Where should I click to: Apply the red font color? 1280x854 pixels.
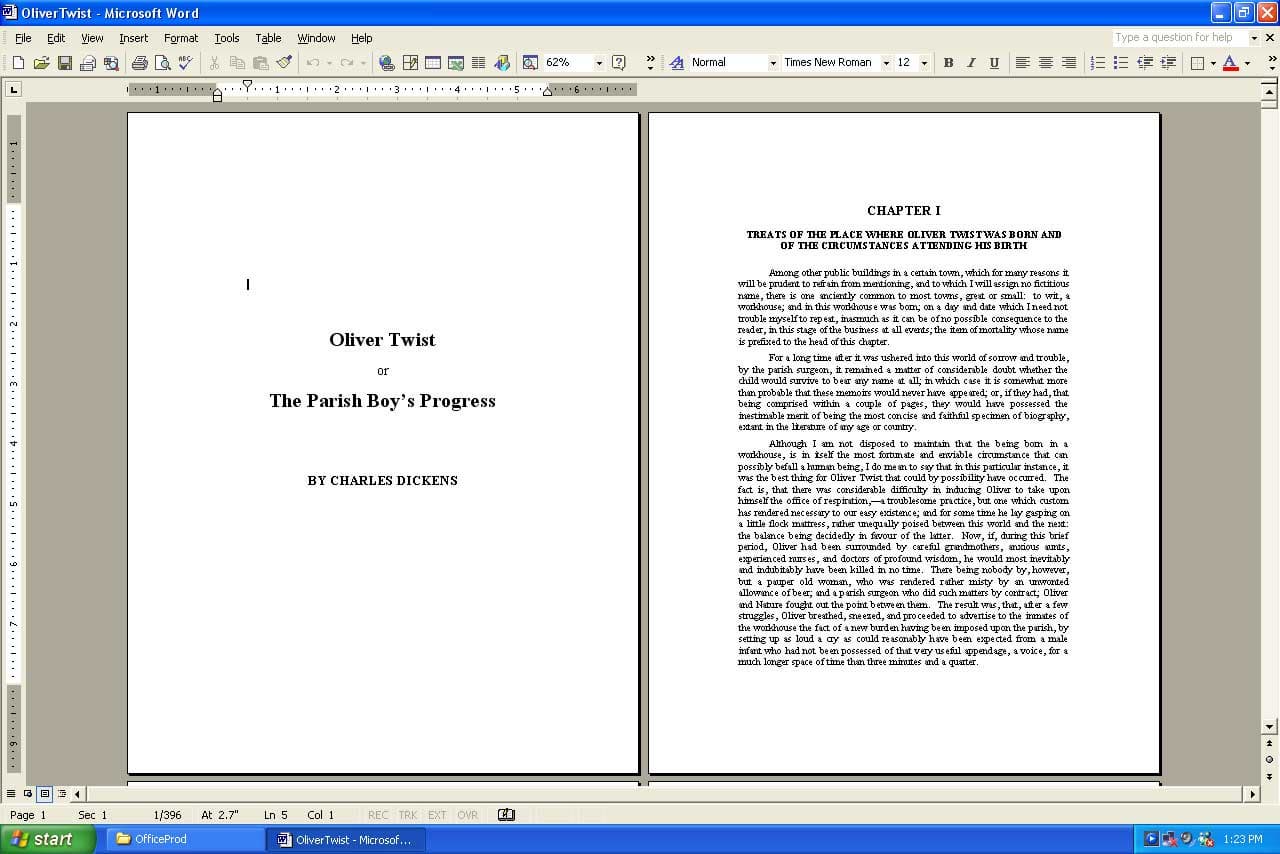1231,63
